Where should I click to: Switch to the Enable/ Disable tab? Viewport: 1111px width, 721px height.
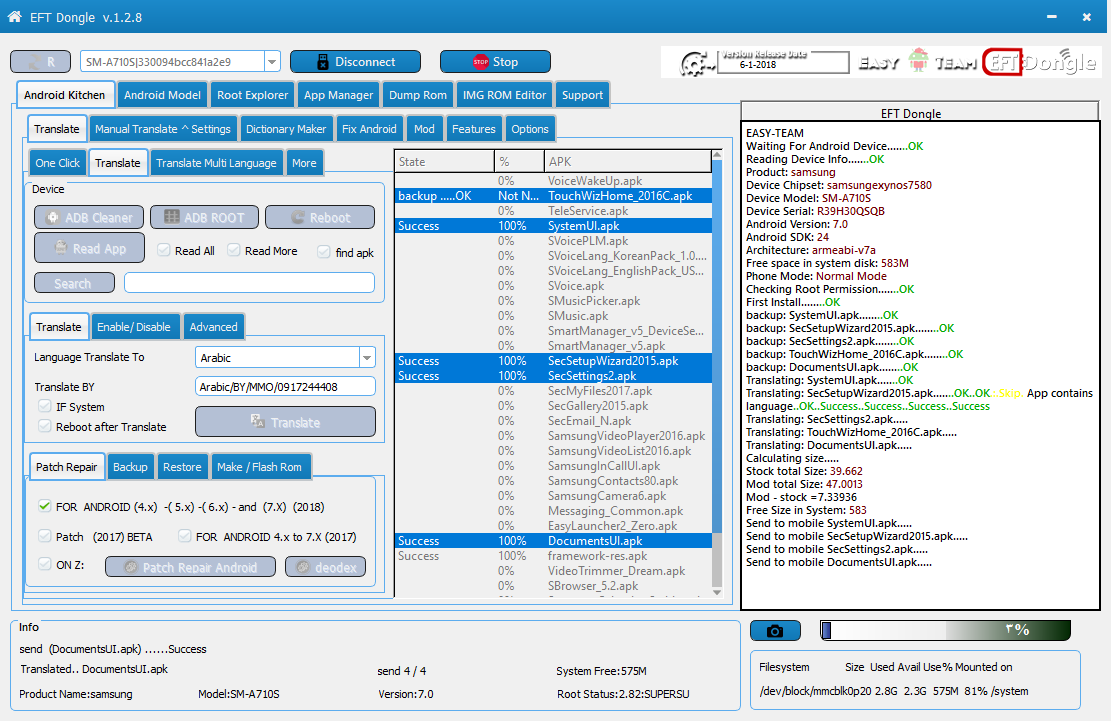[x=134, y=327]
